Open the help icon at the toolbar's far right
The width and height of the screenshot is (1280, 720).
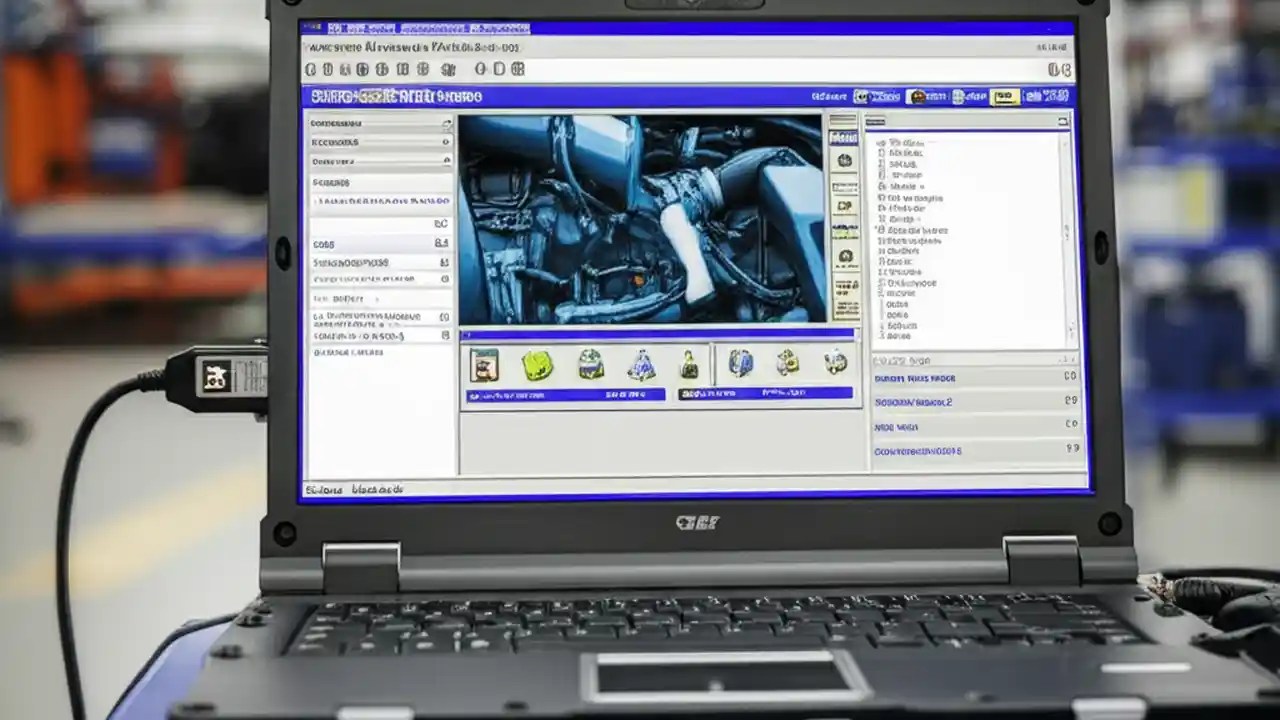(1066, 69)
